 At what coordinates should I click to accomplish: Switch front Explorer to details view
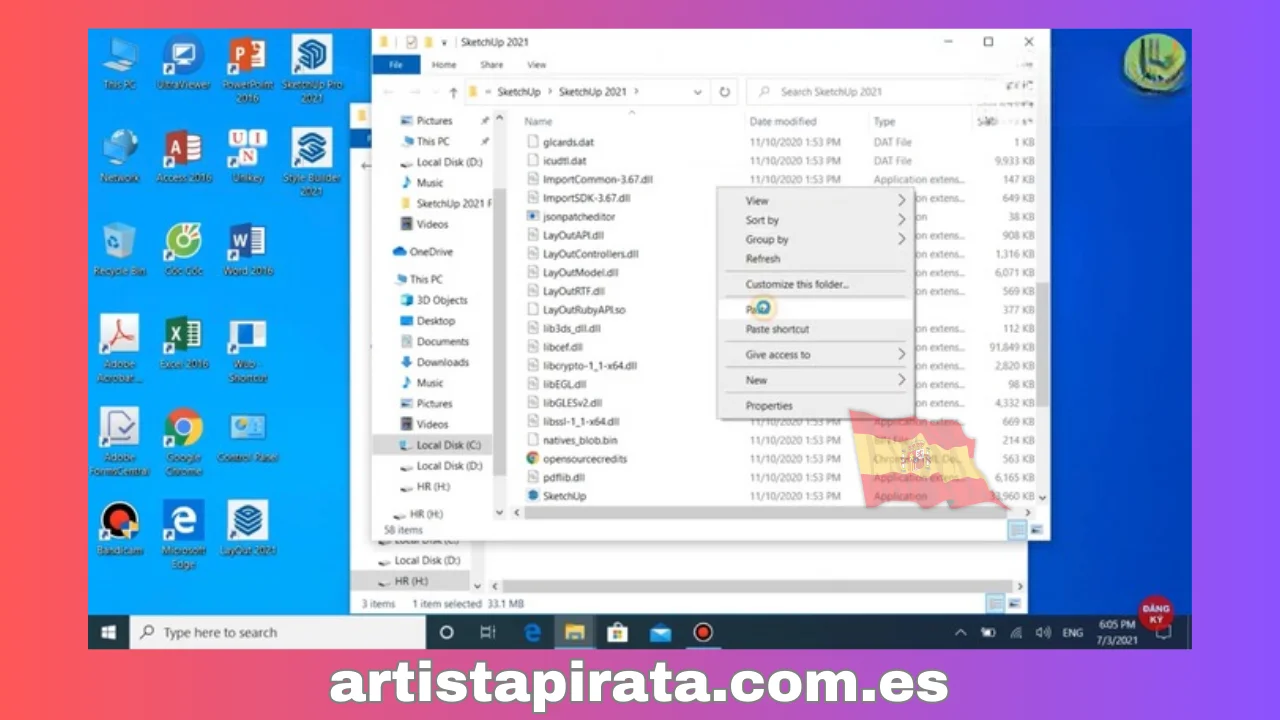point(1017,530)
